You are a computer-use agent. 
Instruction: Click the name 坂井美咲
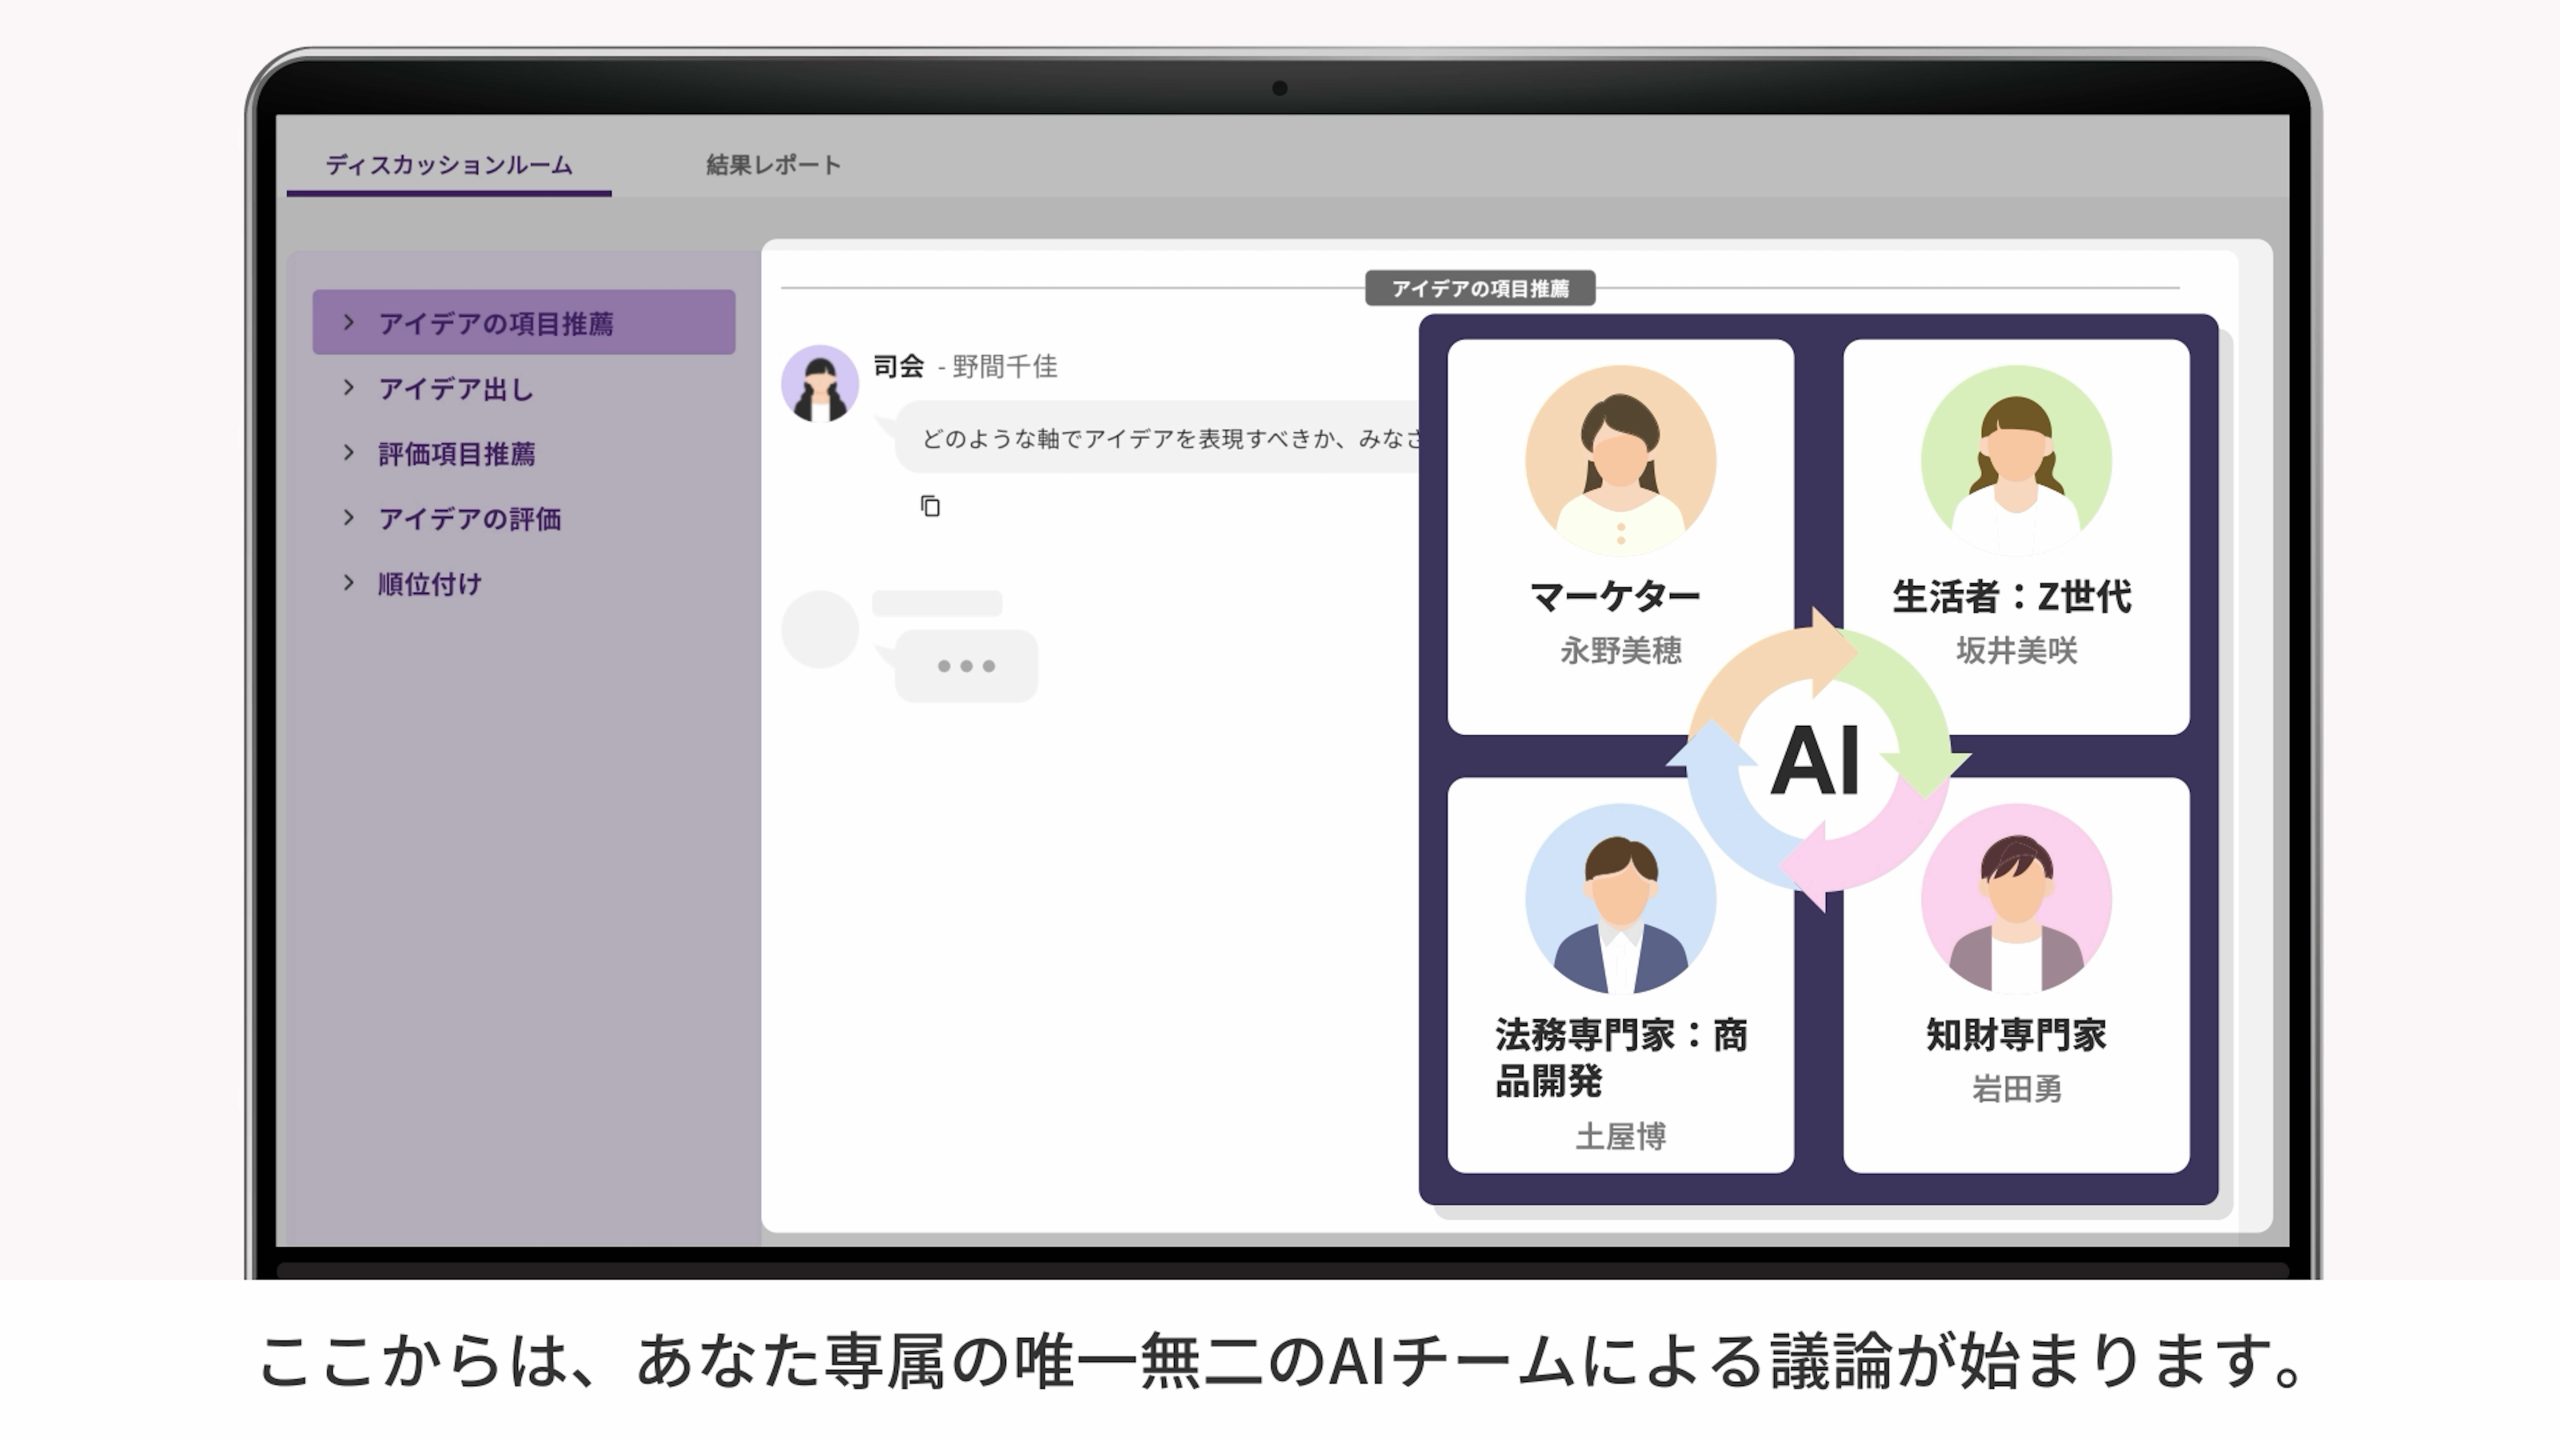[2016, 651]
